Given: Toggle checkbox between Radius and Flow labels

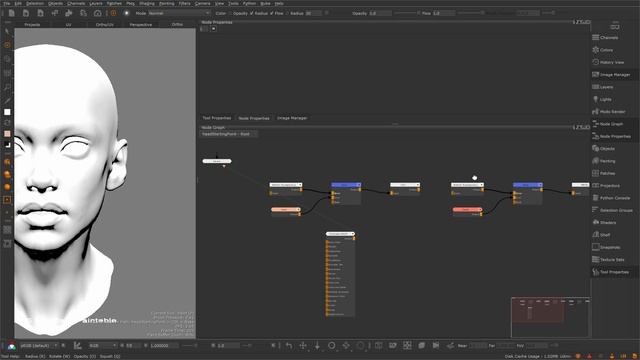Looking at the screenshot, I should (271, 13).
